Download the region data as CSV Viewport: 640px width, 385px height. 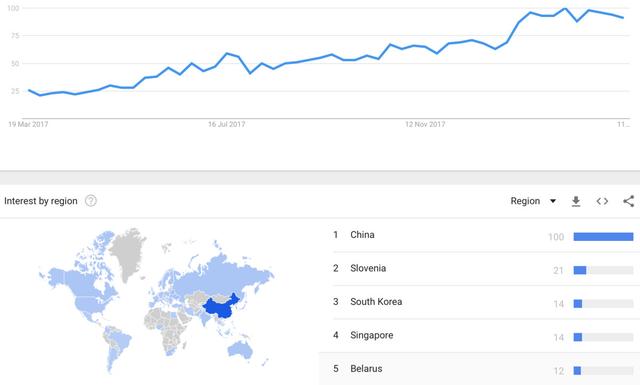pos(576,201)
